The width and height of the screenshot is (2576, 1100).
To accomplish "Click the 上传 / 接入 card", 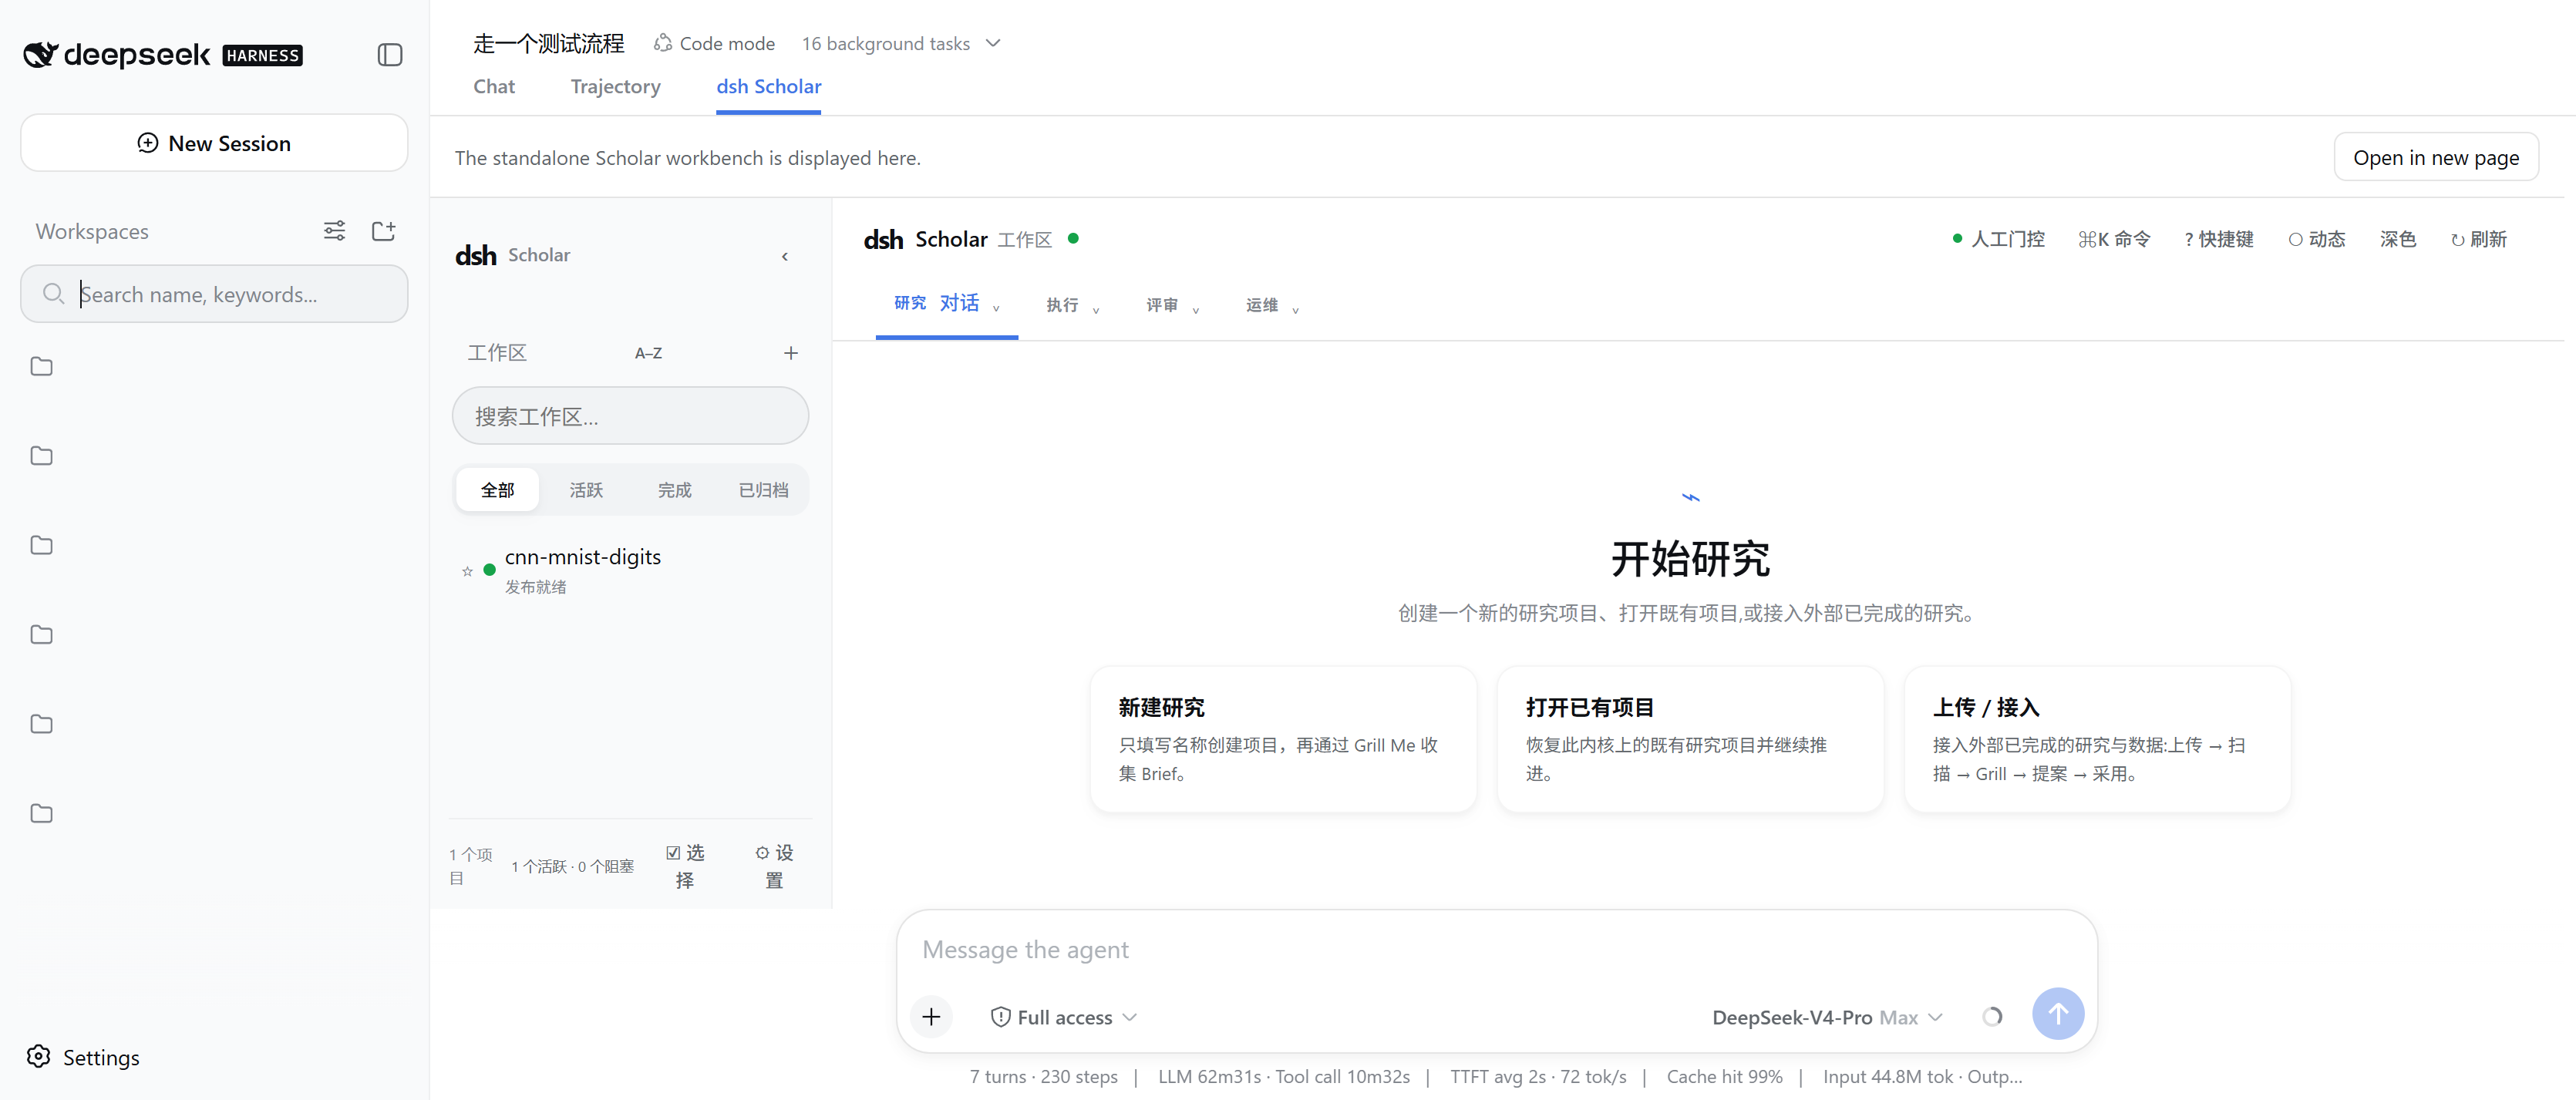I will [2097, 739].
